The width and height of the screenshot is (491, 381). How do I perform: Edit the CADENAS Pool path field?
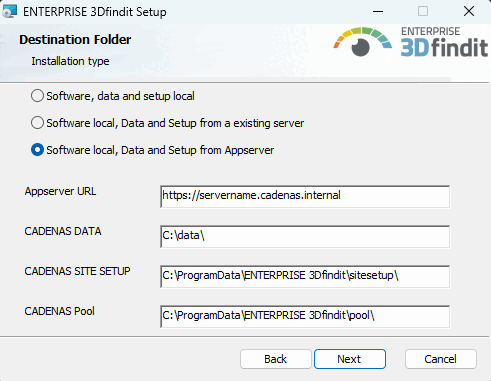pyautogui.click(x=305, y=316)
